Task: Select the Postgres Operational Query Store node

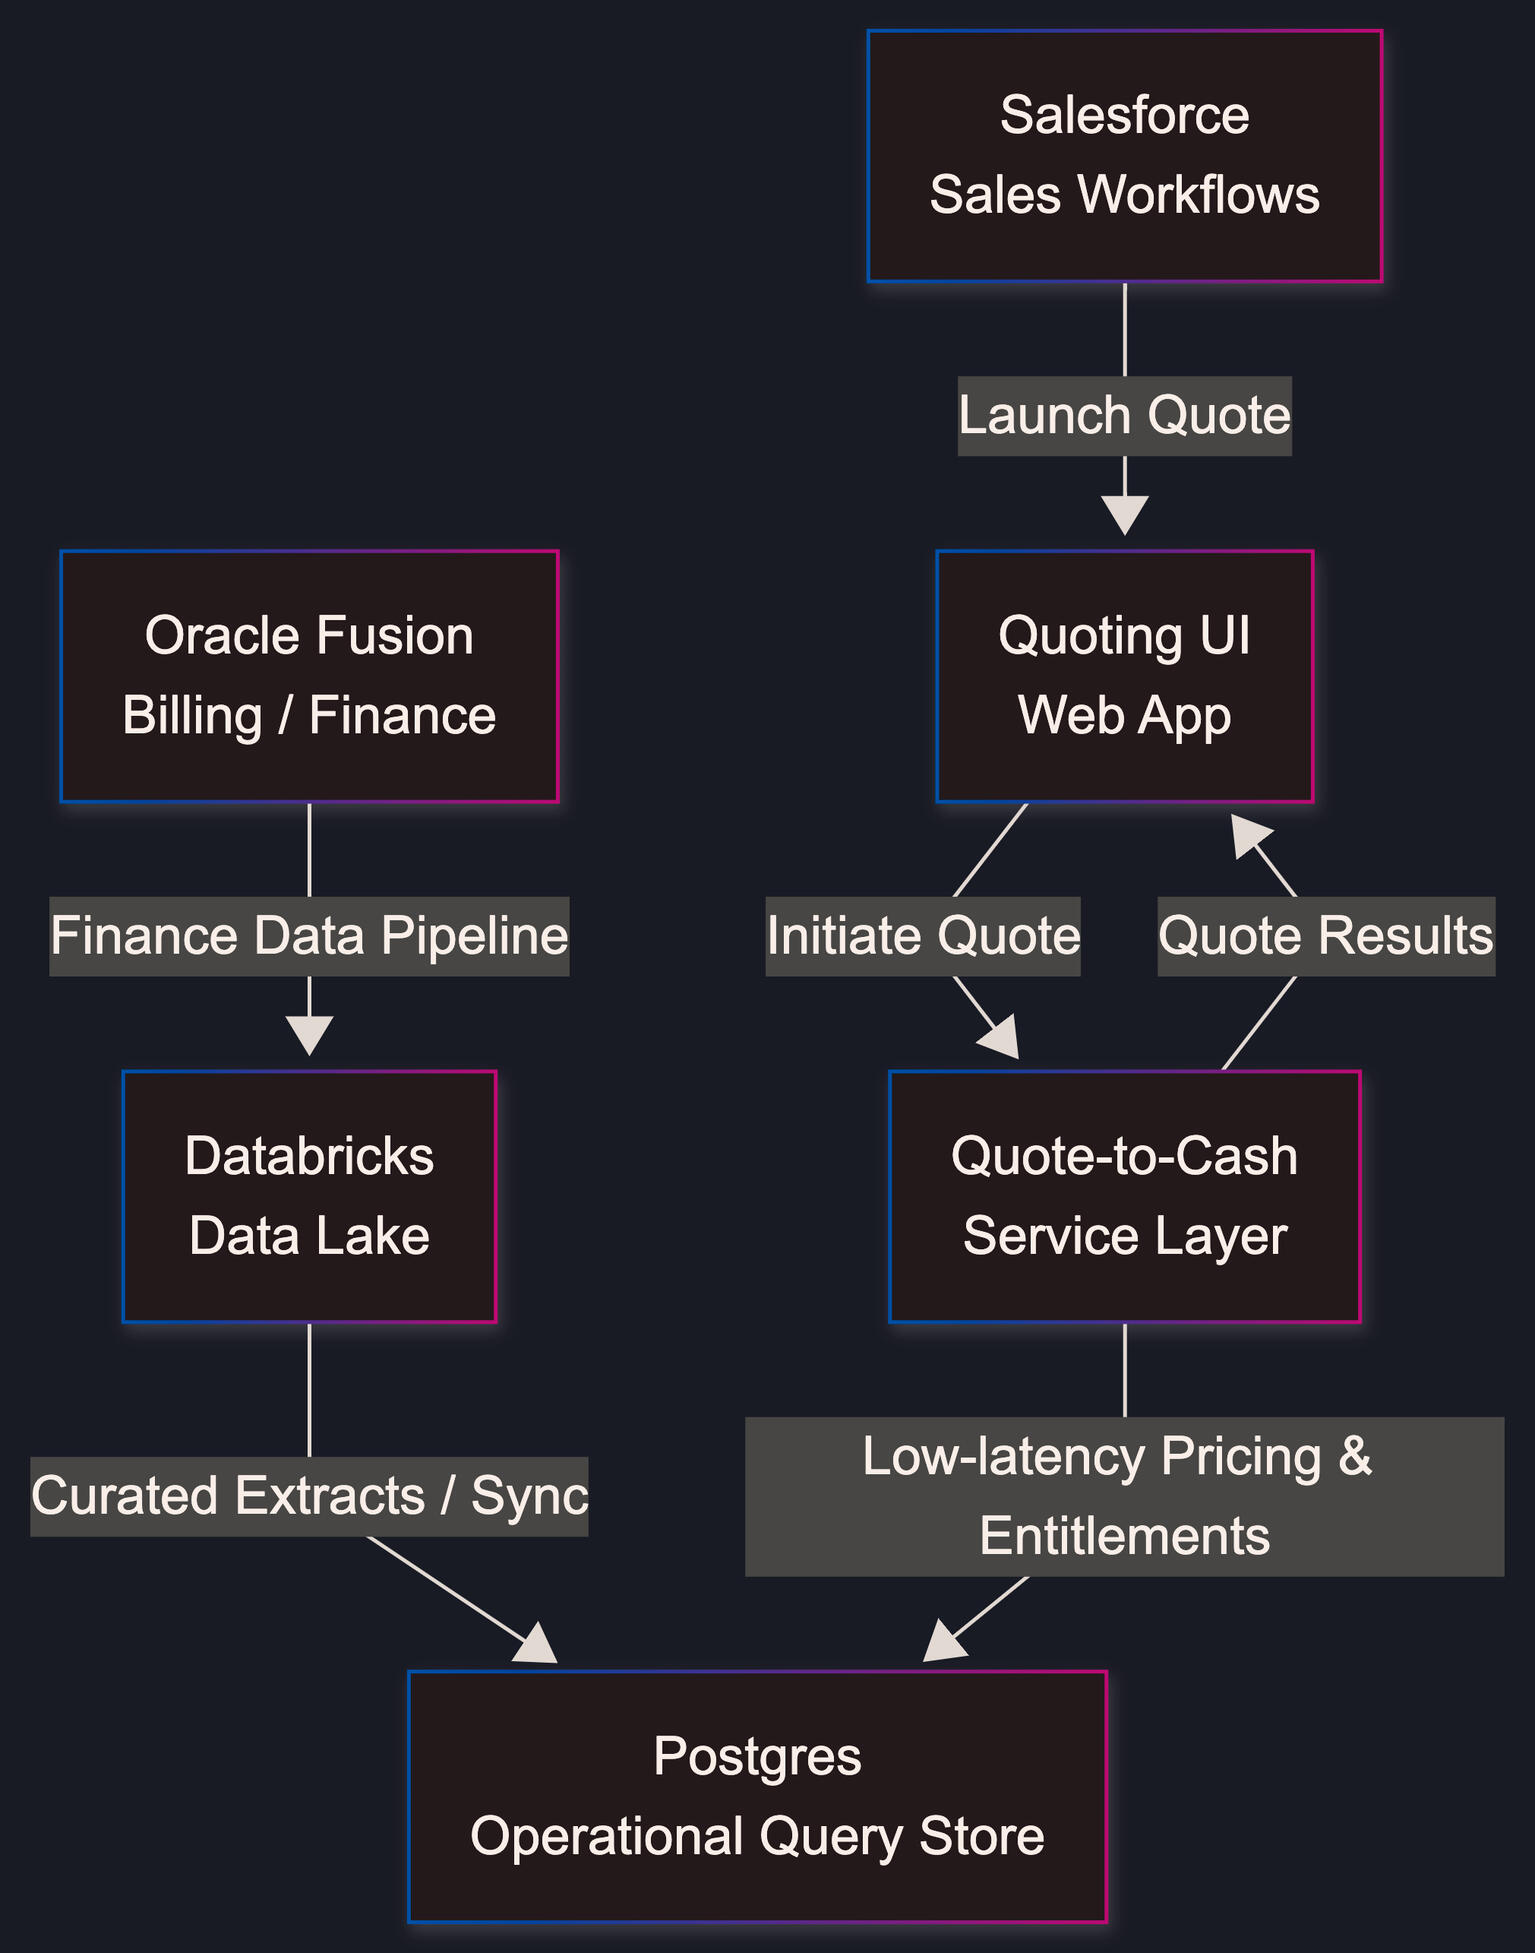Action: [757, 1796]
